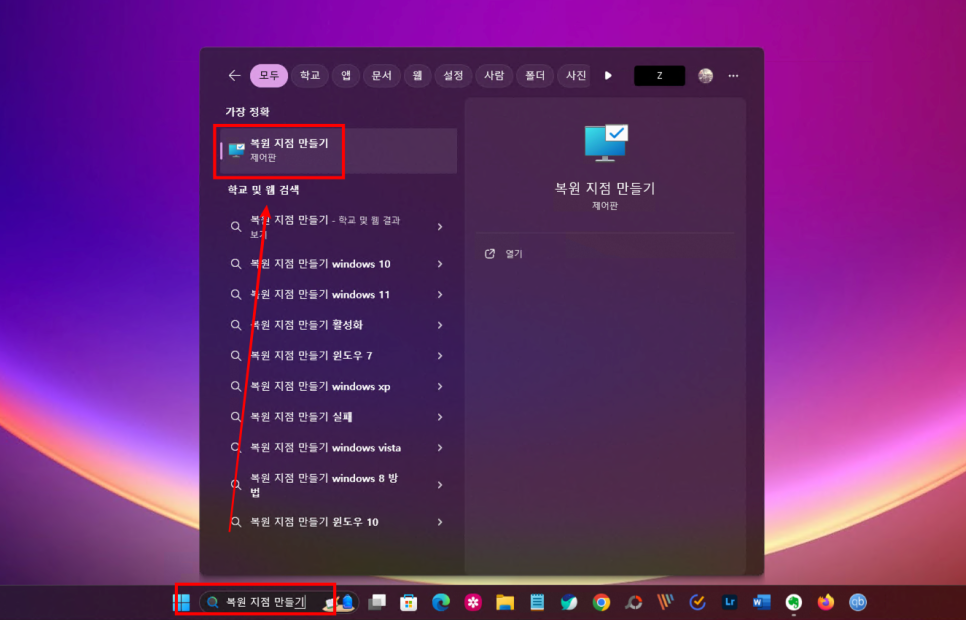The width and height of the screenshot is (966, 620).
Task: Open the pink flower app on taskbar
Action: point(473,602)
